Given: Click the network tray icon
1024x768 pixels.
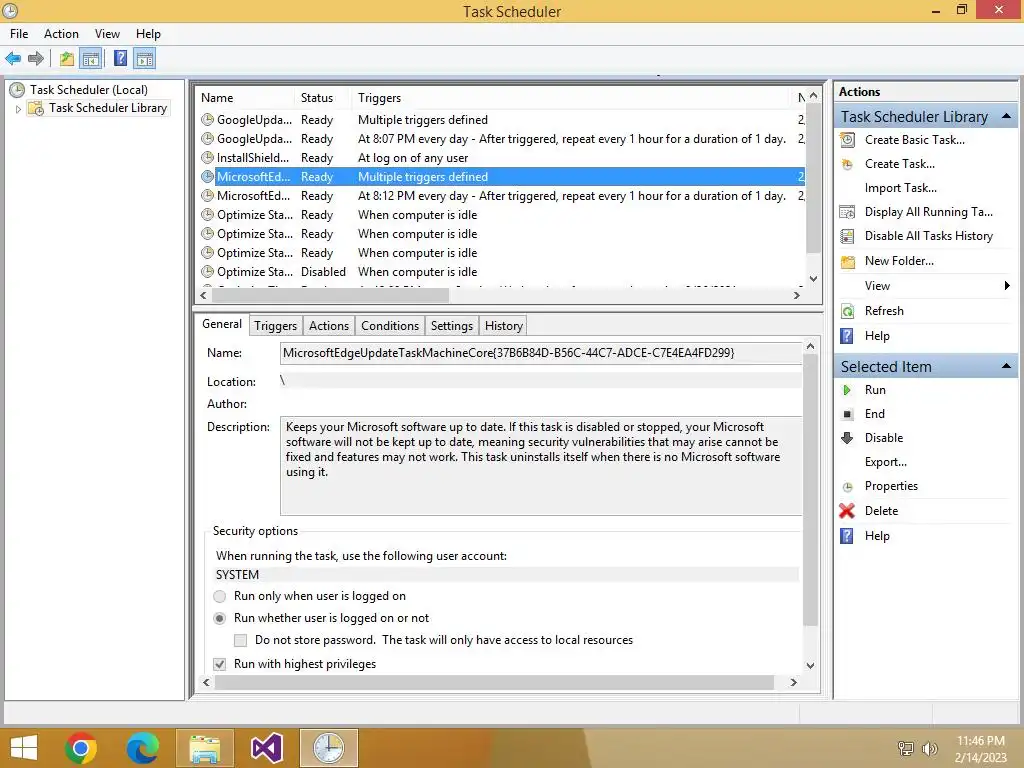Looking at the screenshot, I should pos(906,749).
